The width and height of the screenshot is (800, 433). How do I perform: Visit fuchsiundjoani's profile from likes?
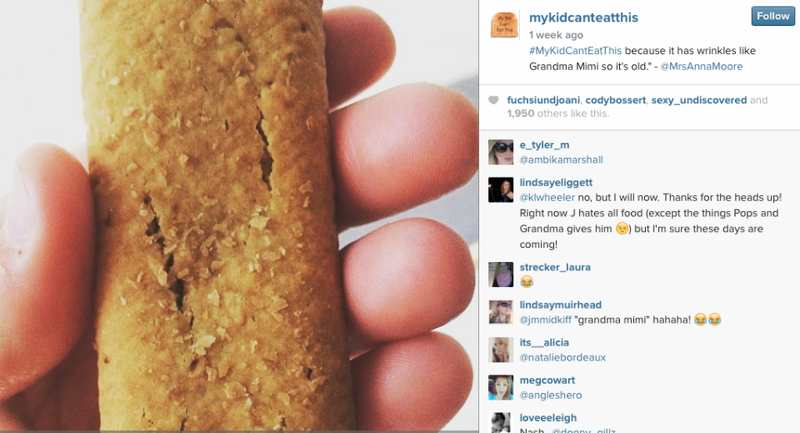click(x=543, y=100)
